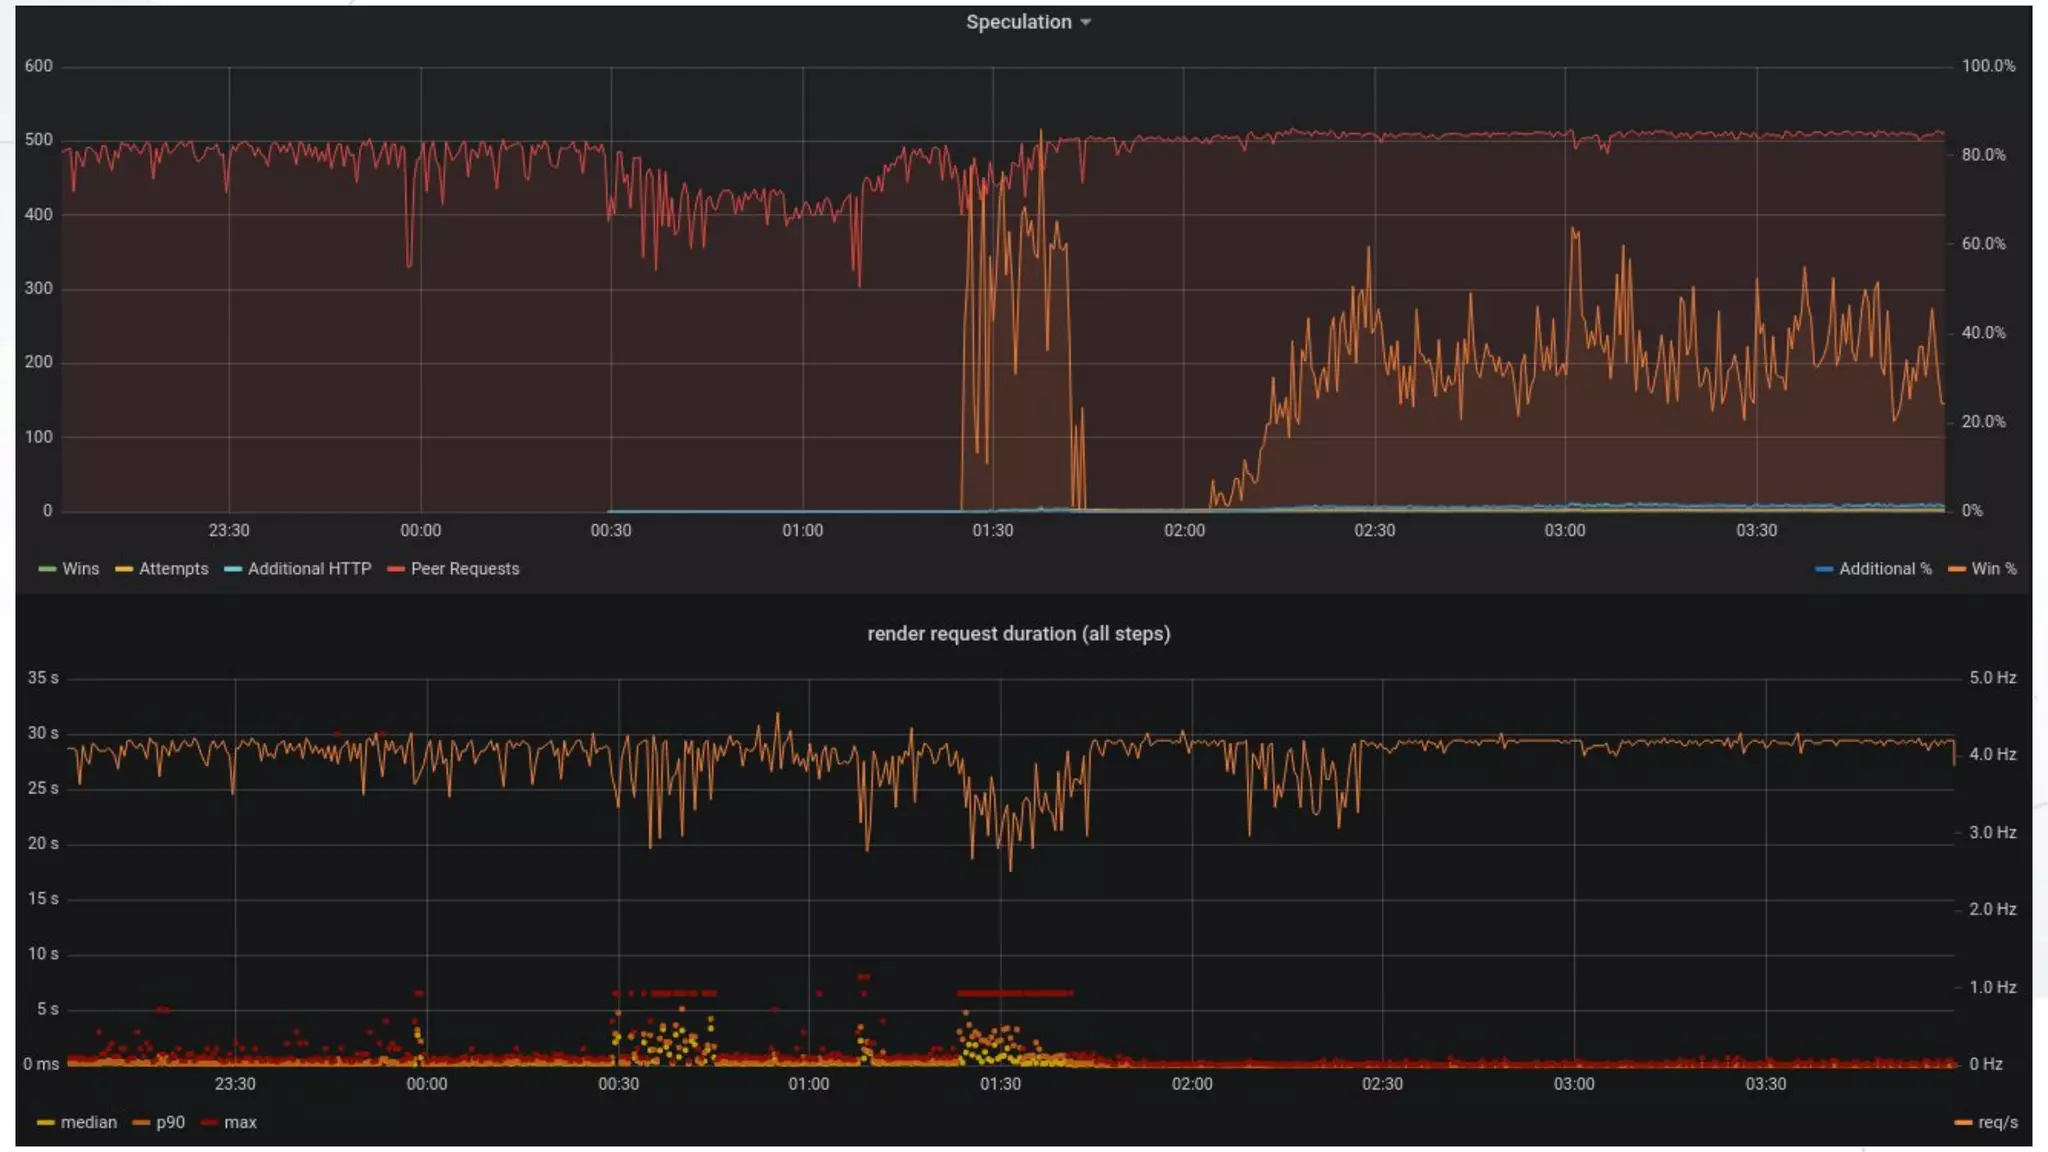Click the req/s legend label
2048x1152 pixels.
coord(1997,1123)
